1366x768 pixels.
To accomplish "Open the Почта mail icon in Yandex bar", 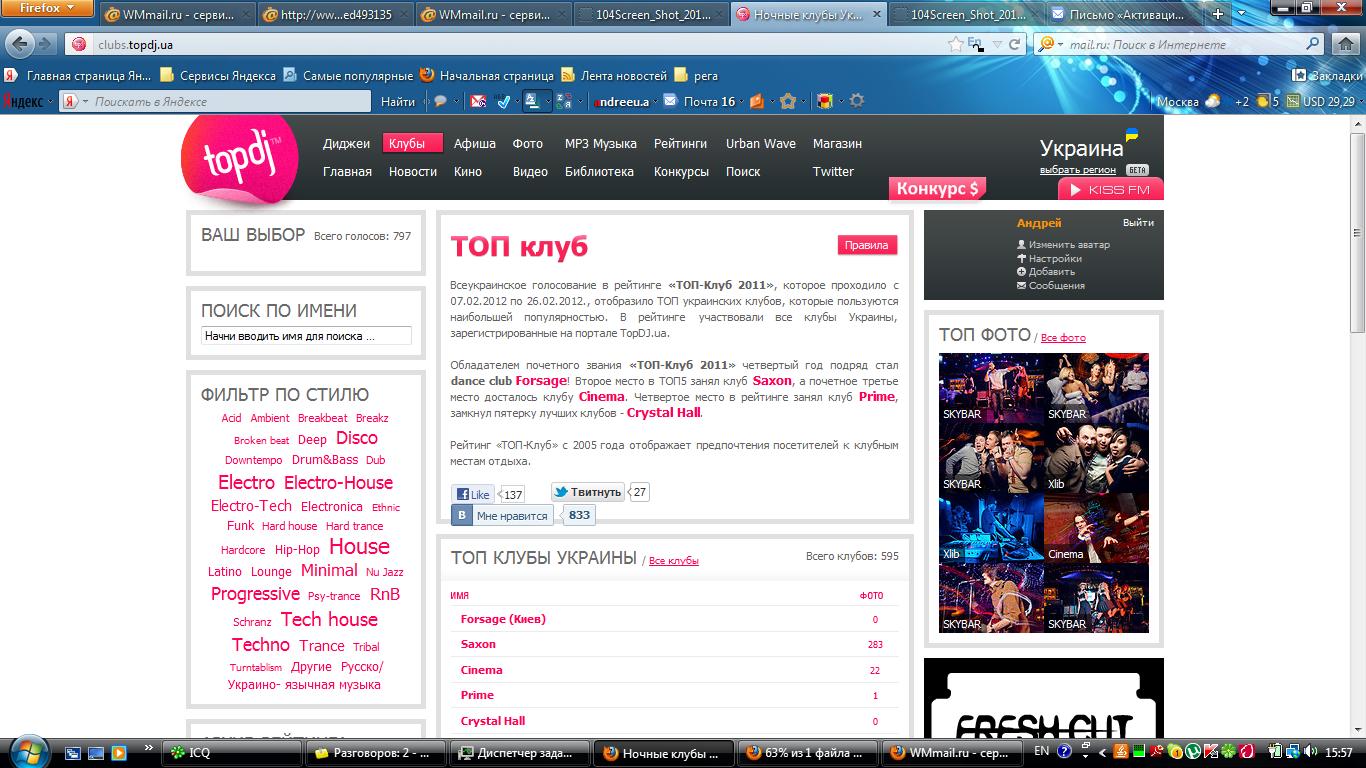I will pos(670,101).
